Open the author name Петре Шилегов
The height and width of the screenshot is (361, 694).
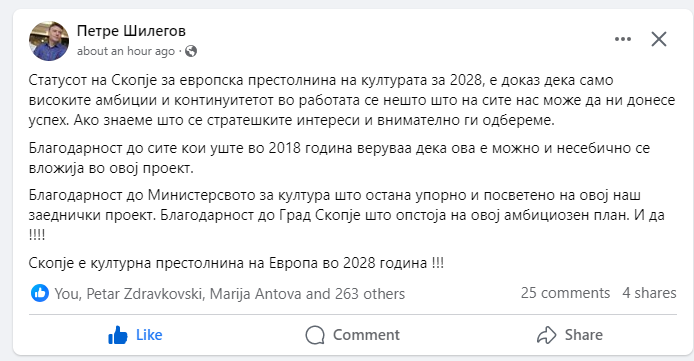click(131, 31)
